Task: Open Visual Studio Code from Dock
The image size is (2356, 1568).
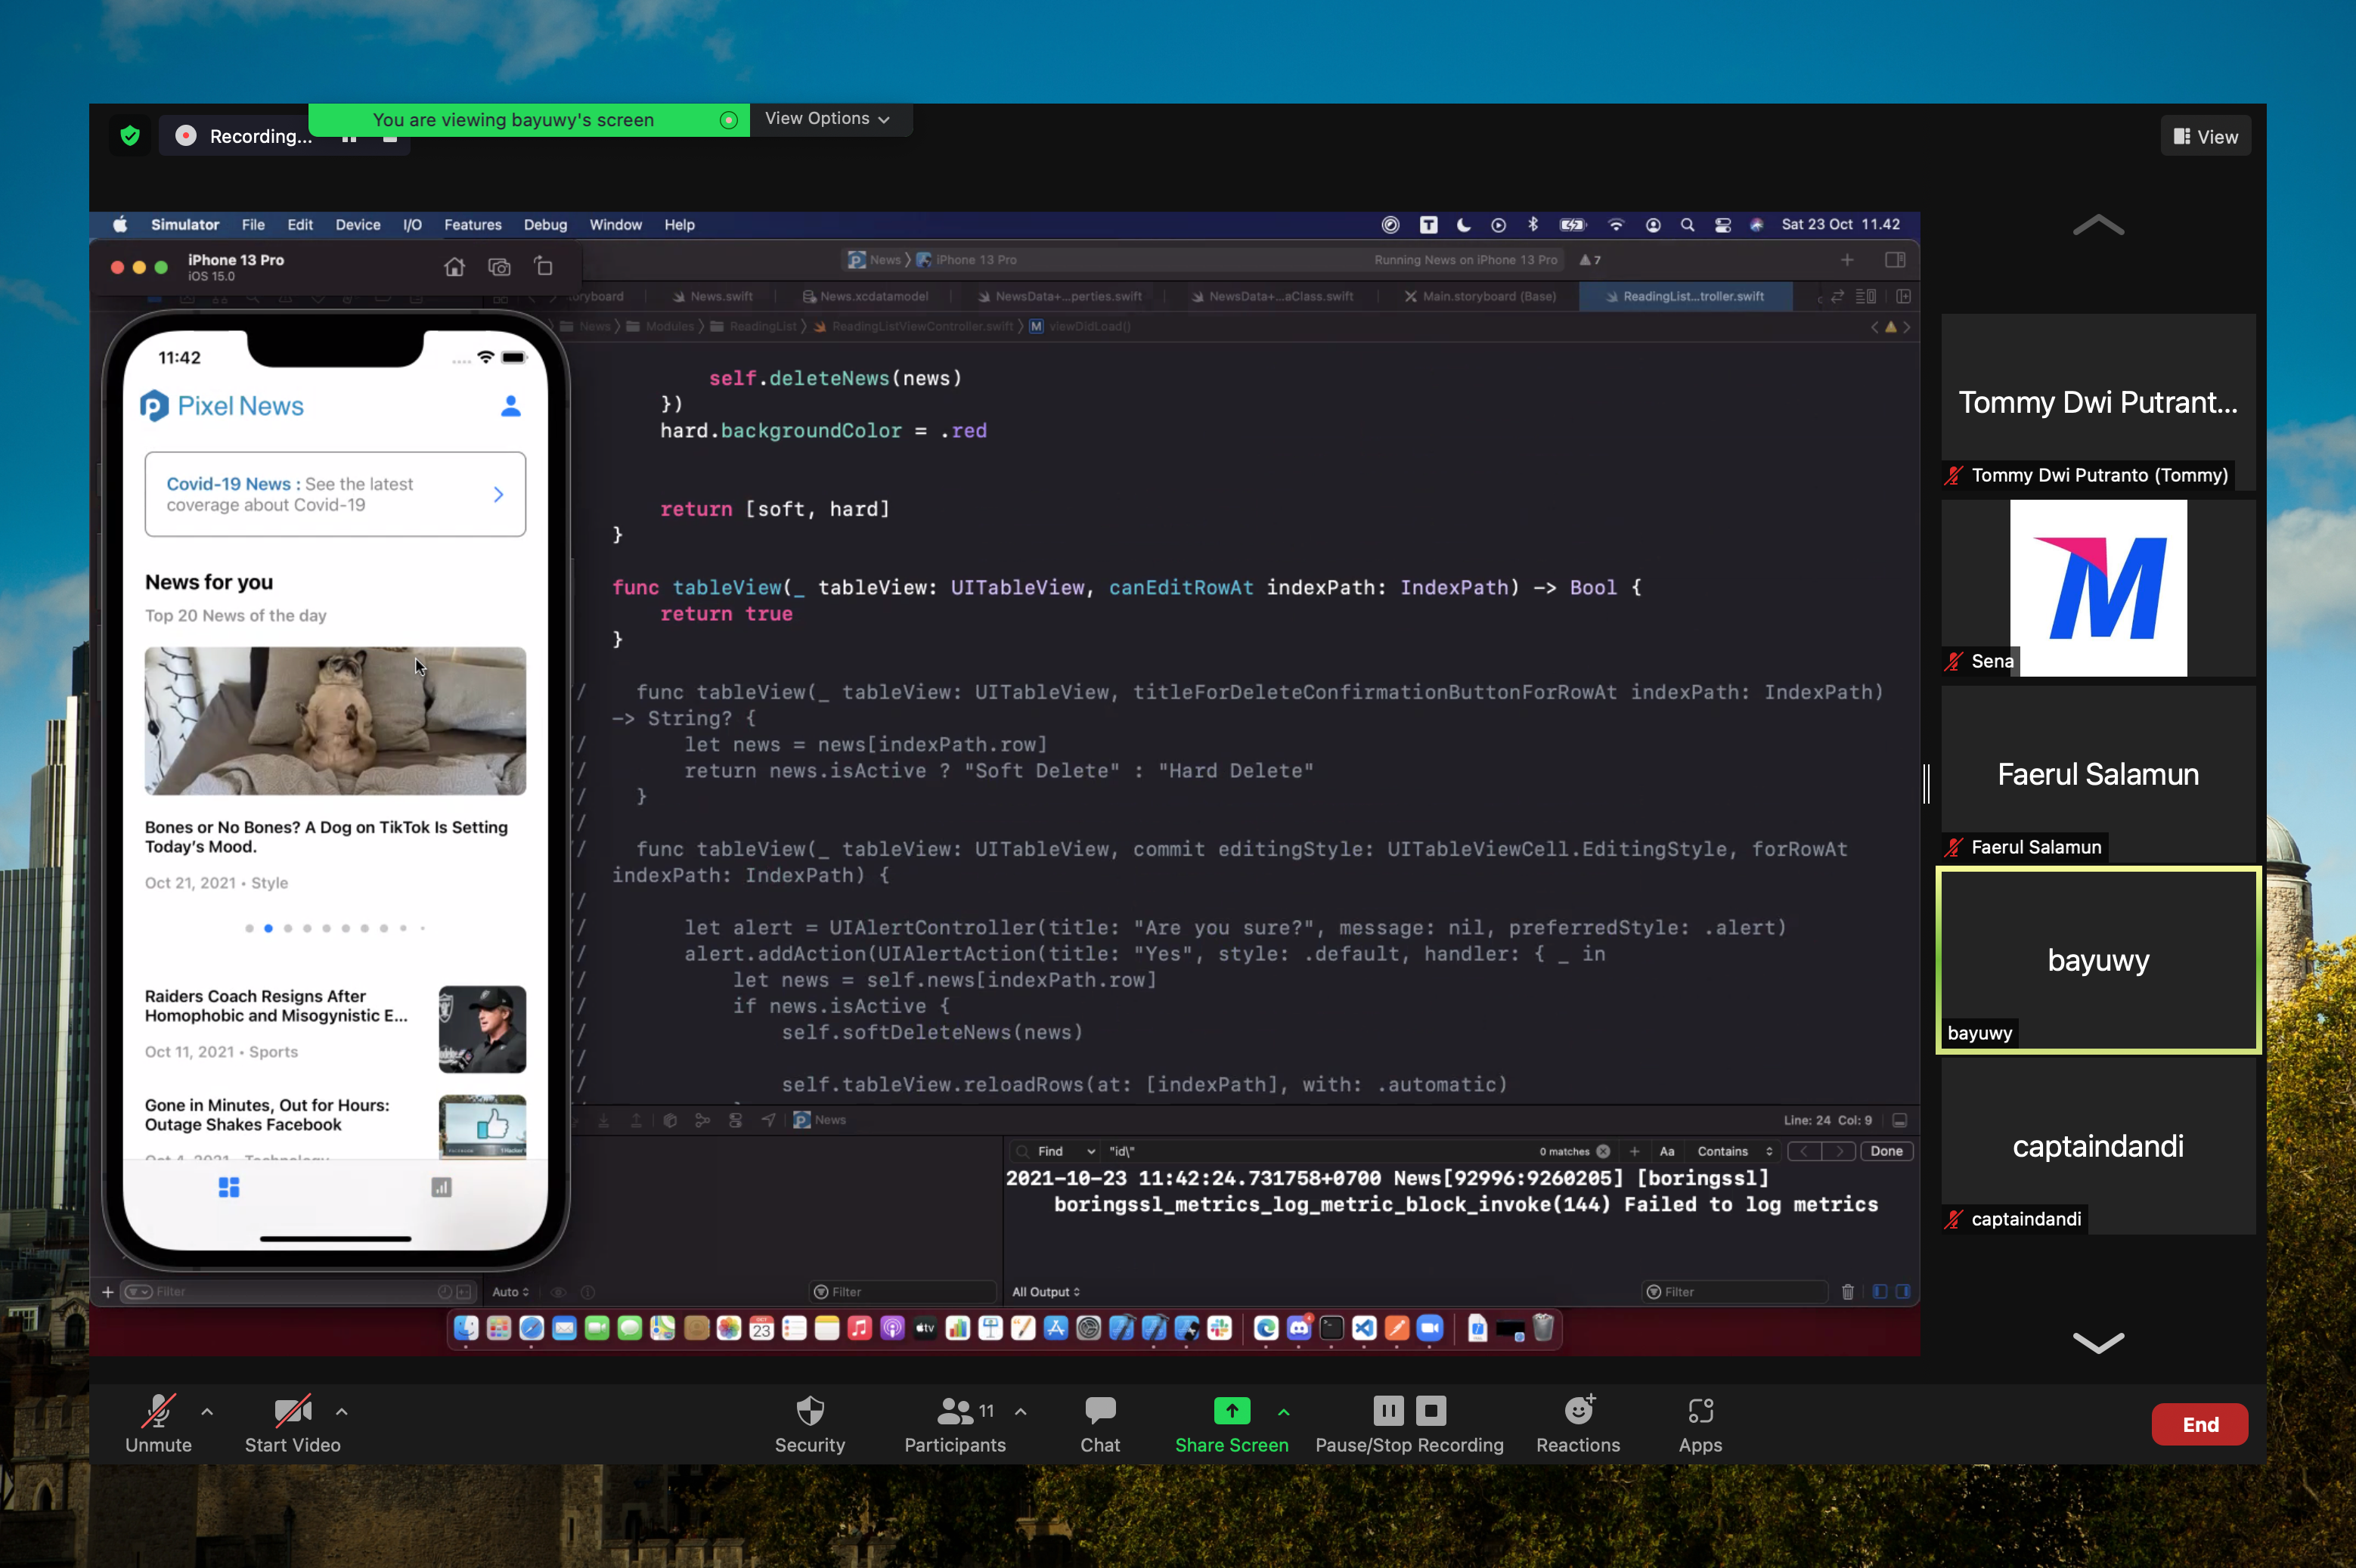Action: coord(1364,1328)
